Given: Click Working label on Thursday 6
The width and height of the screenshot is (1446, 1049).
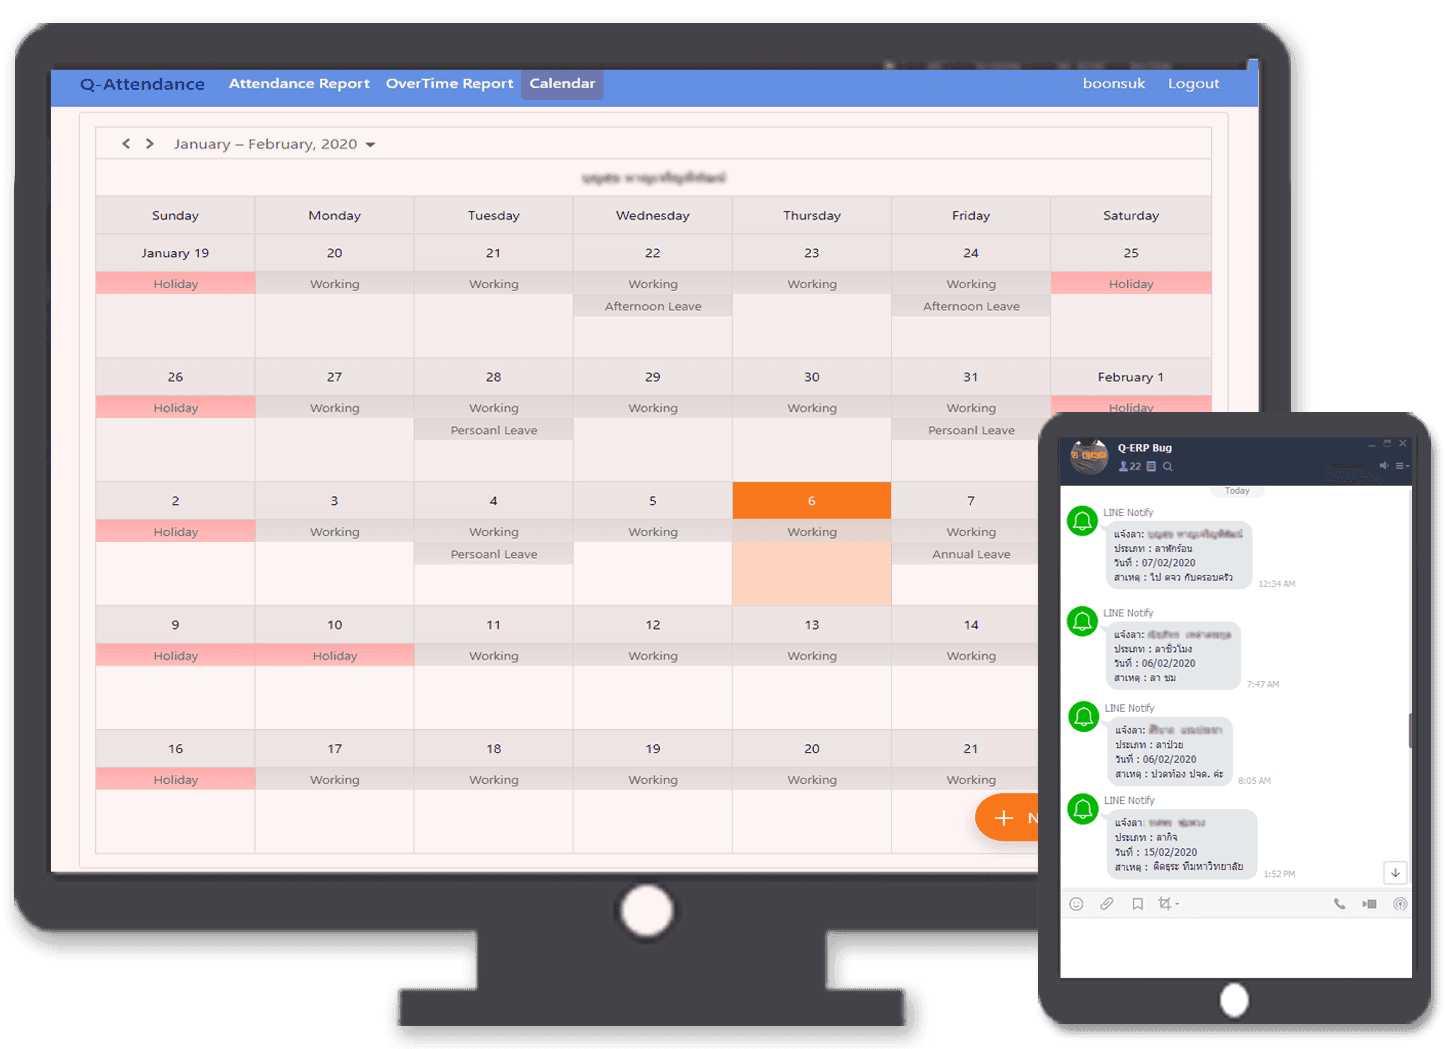Looking at the screenshot, I should [812, 532].
